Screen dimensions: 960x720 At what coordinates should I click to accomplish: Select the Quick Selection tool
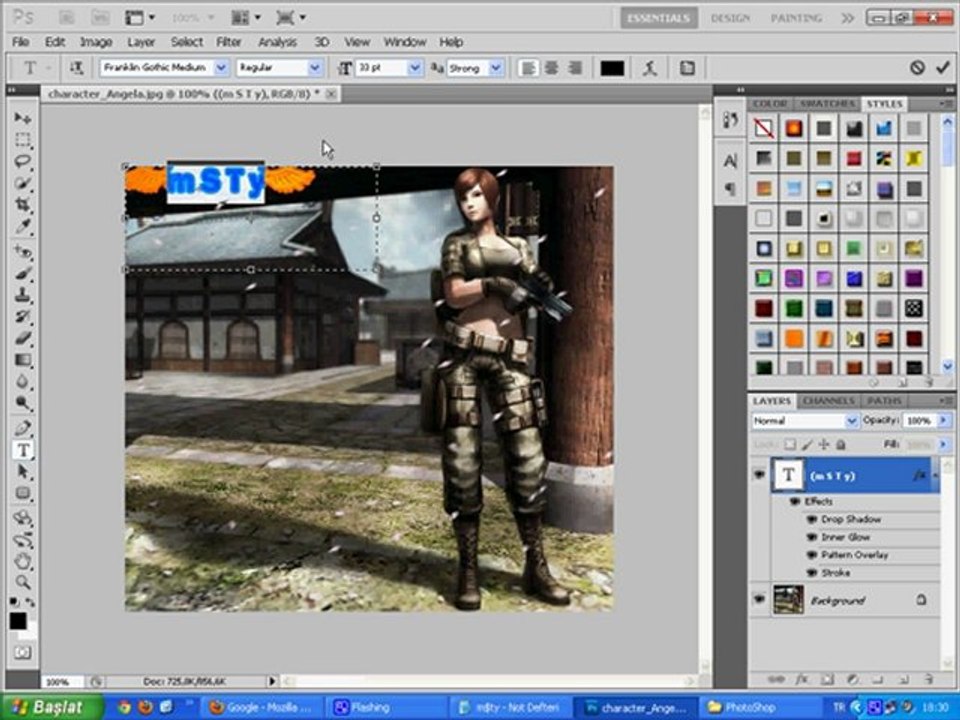tap(23, 183)
